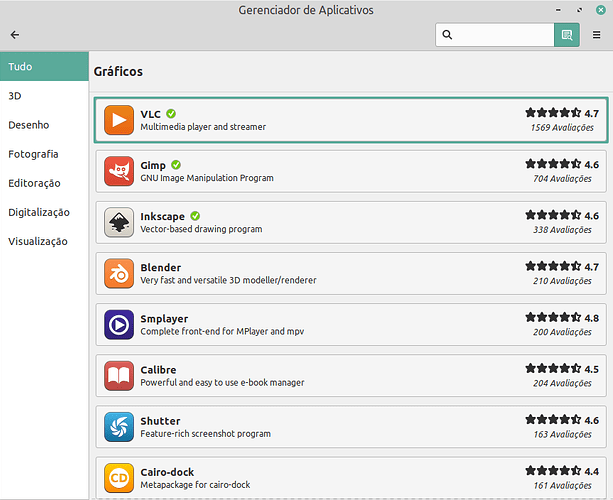Go back with the left arrow button
613x500 pixels.
click(15, 35)
